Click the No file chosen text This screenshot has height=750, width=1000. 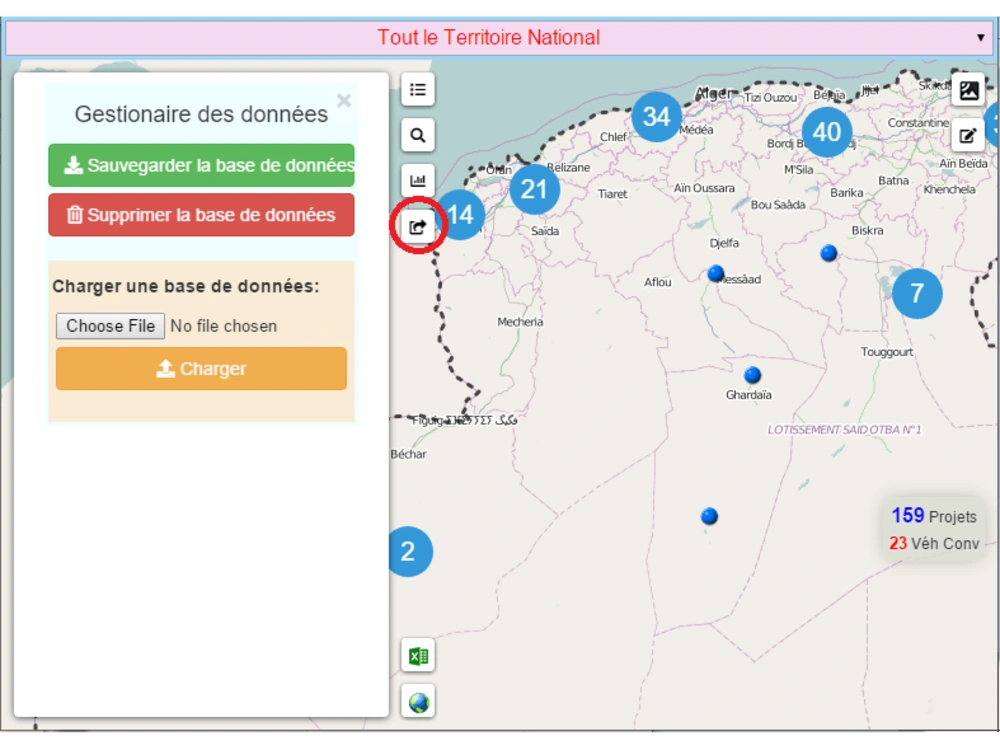pyautogui.click(x=223, y=326)
